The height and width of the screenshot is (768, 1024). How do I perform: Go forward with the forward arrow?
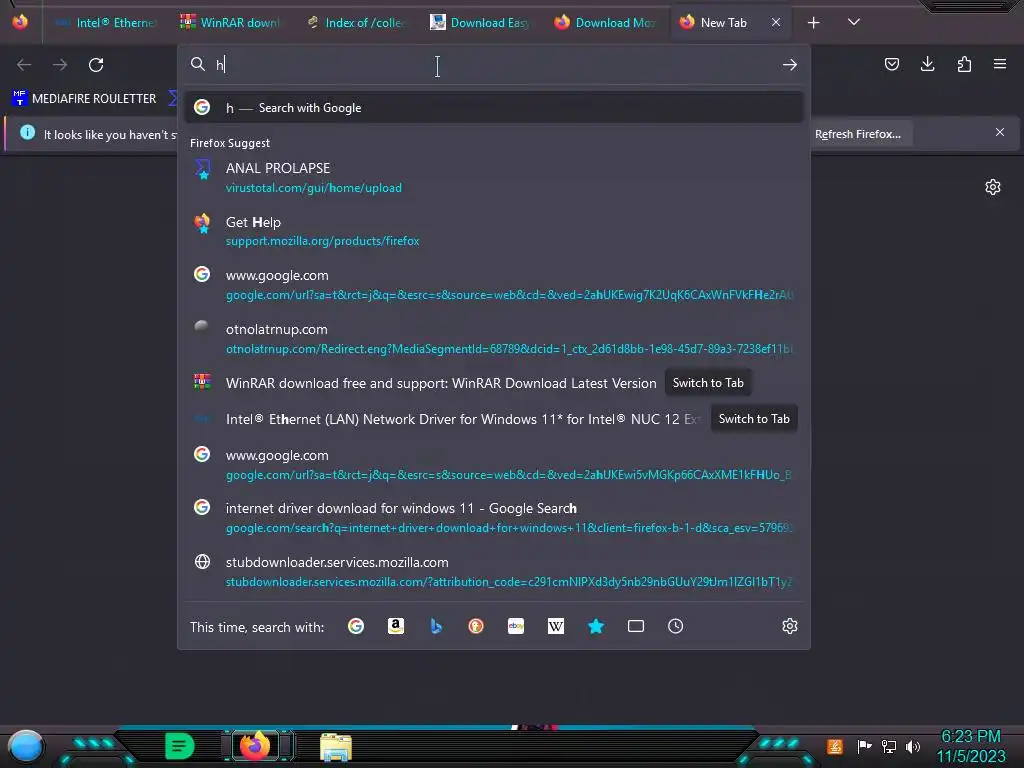tap(60, 65)
